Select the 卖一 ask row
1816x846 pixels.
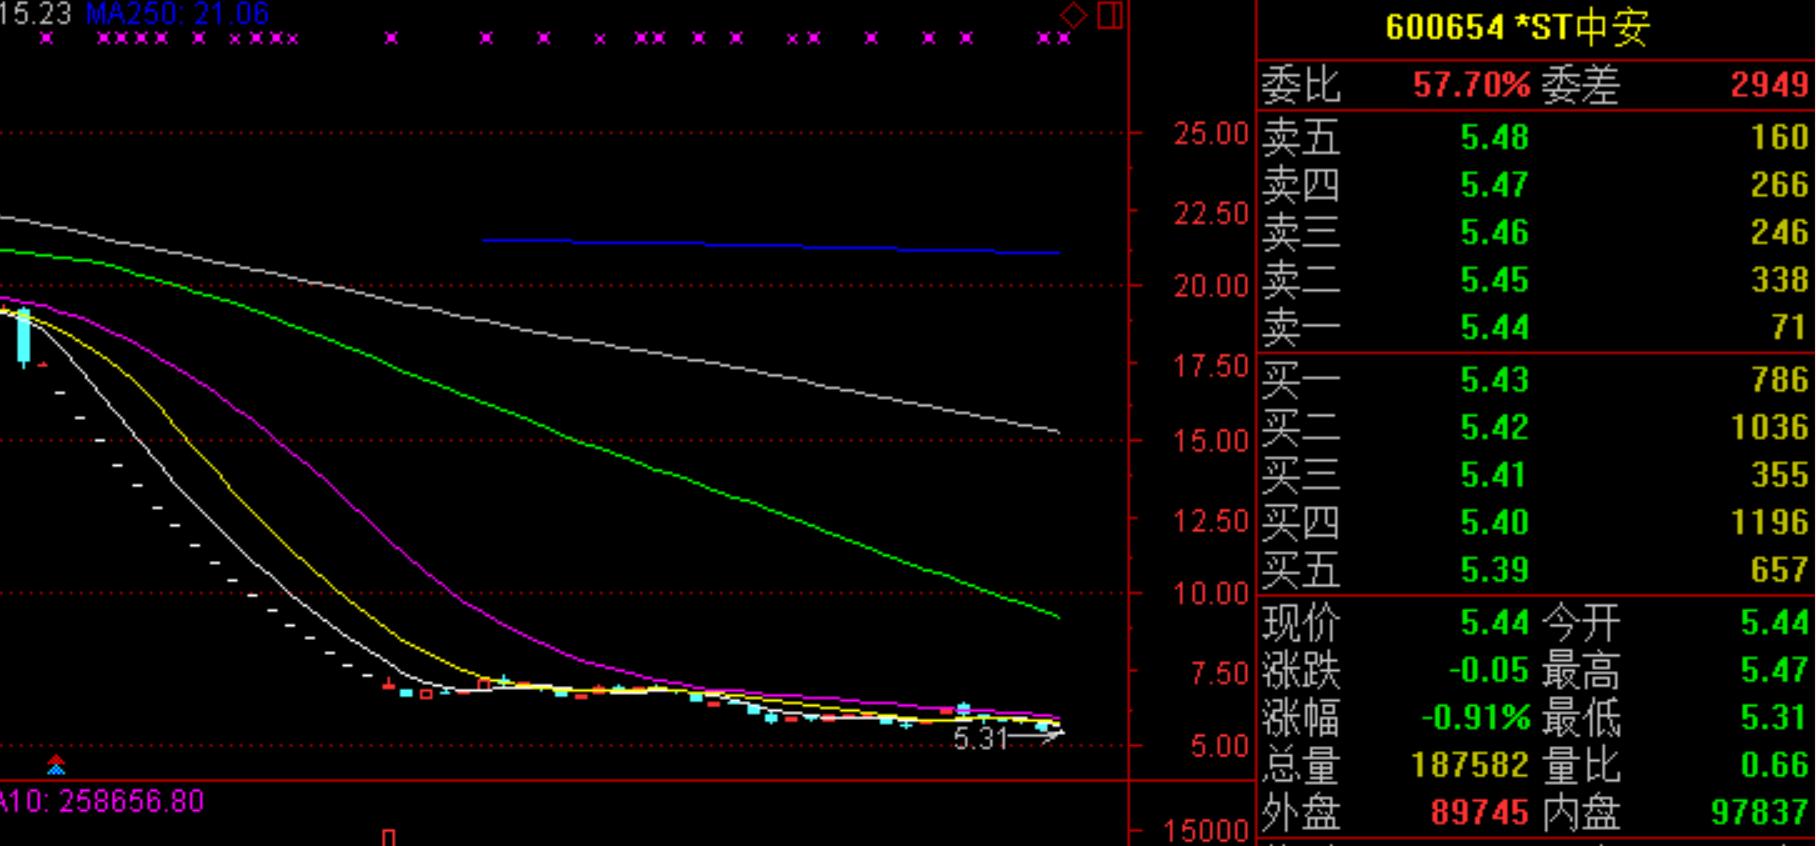(1535, 327)
